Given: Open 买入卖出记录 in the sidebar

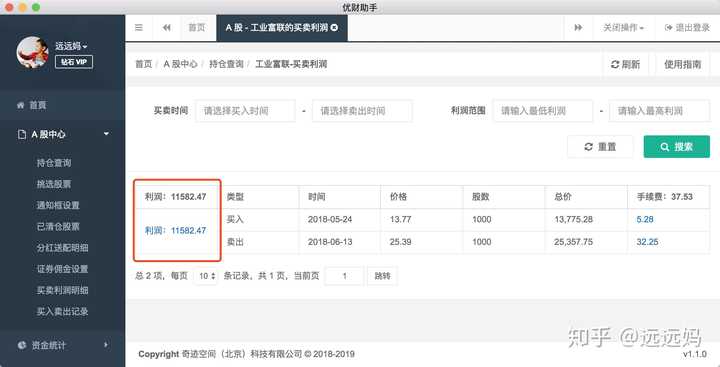Looking at the screenshot, I should point(62,311).
